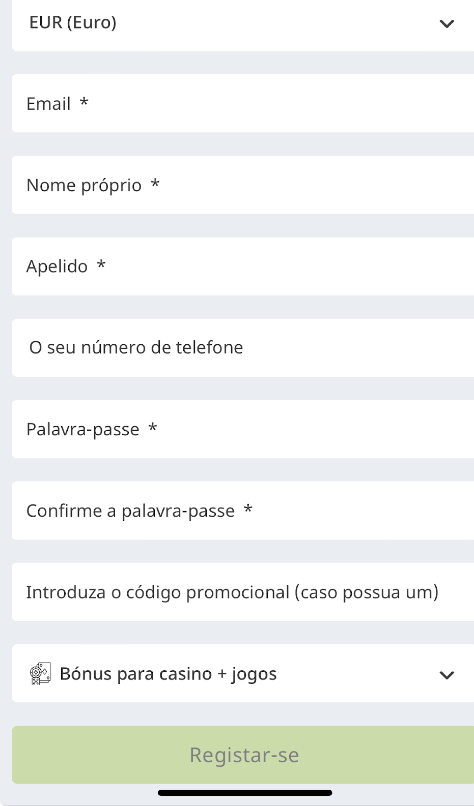Click the O seu número de telefone field
474x806 pixels.
[243, 348]
